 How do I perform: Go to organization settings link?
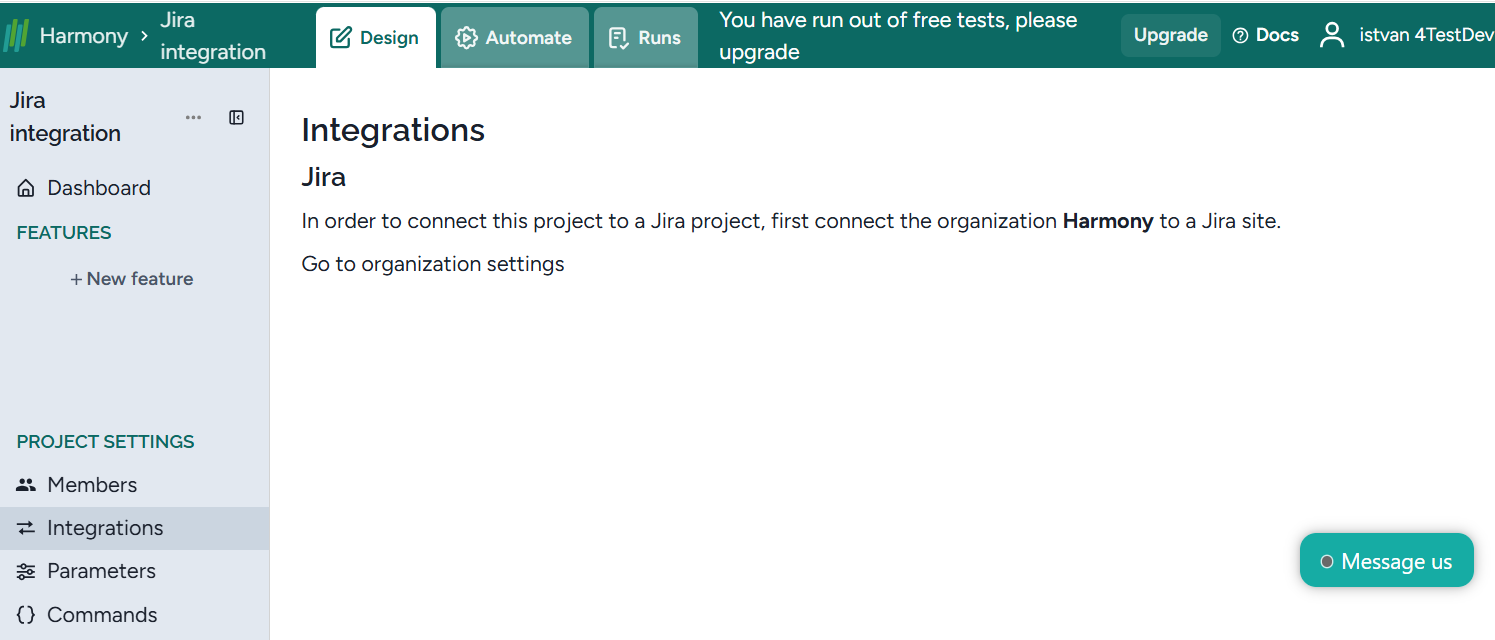pyautogui.click(x=433, y=264)
